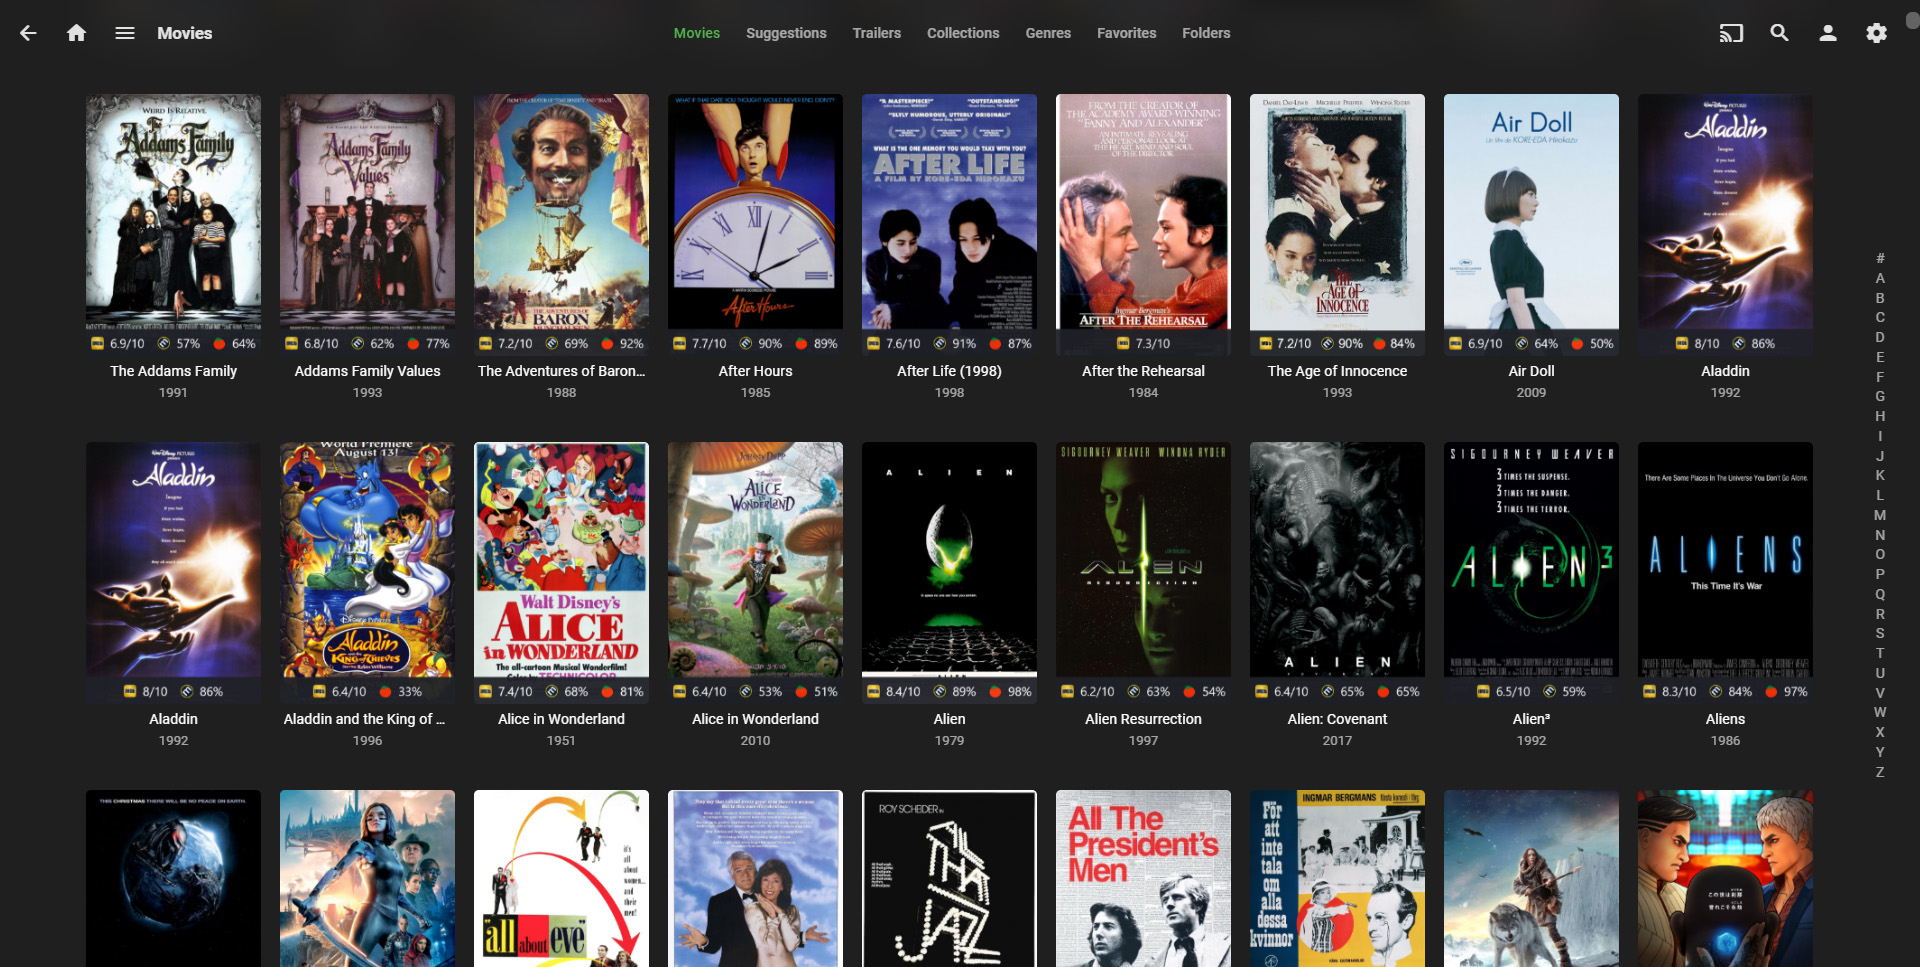Switch to the Trailers tab
This screenshot has width=1920, height=967.
pyautogui.click(x=876, y=33)
